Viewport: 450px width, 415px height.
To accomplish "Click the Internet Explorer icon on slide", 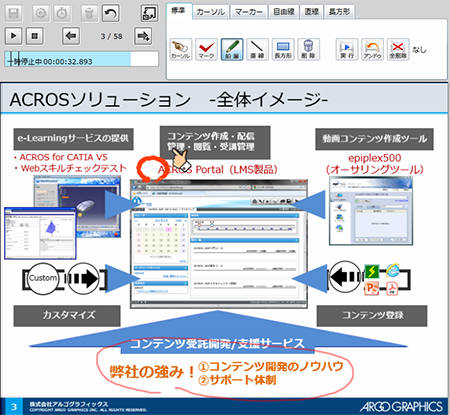I will click(393, 271).
